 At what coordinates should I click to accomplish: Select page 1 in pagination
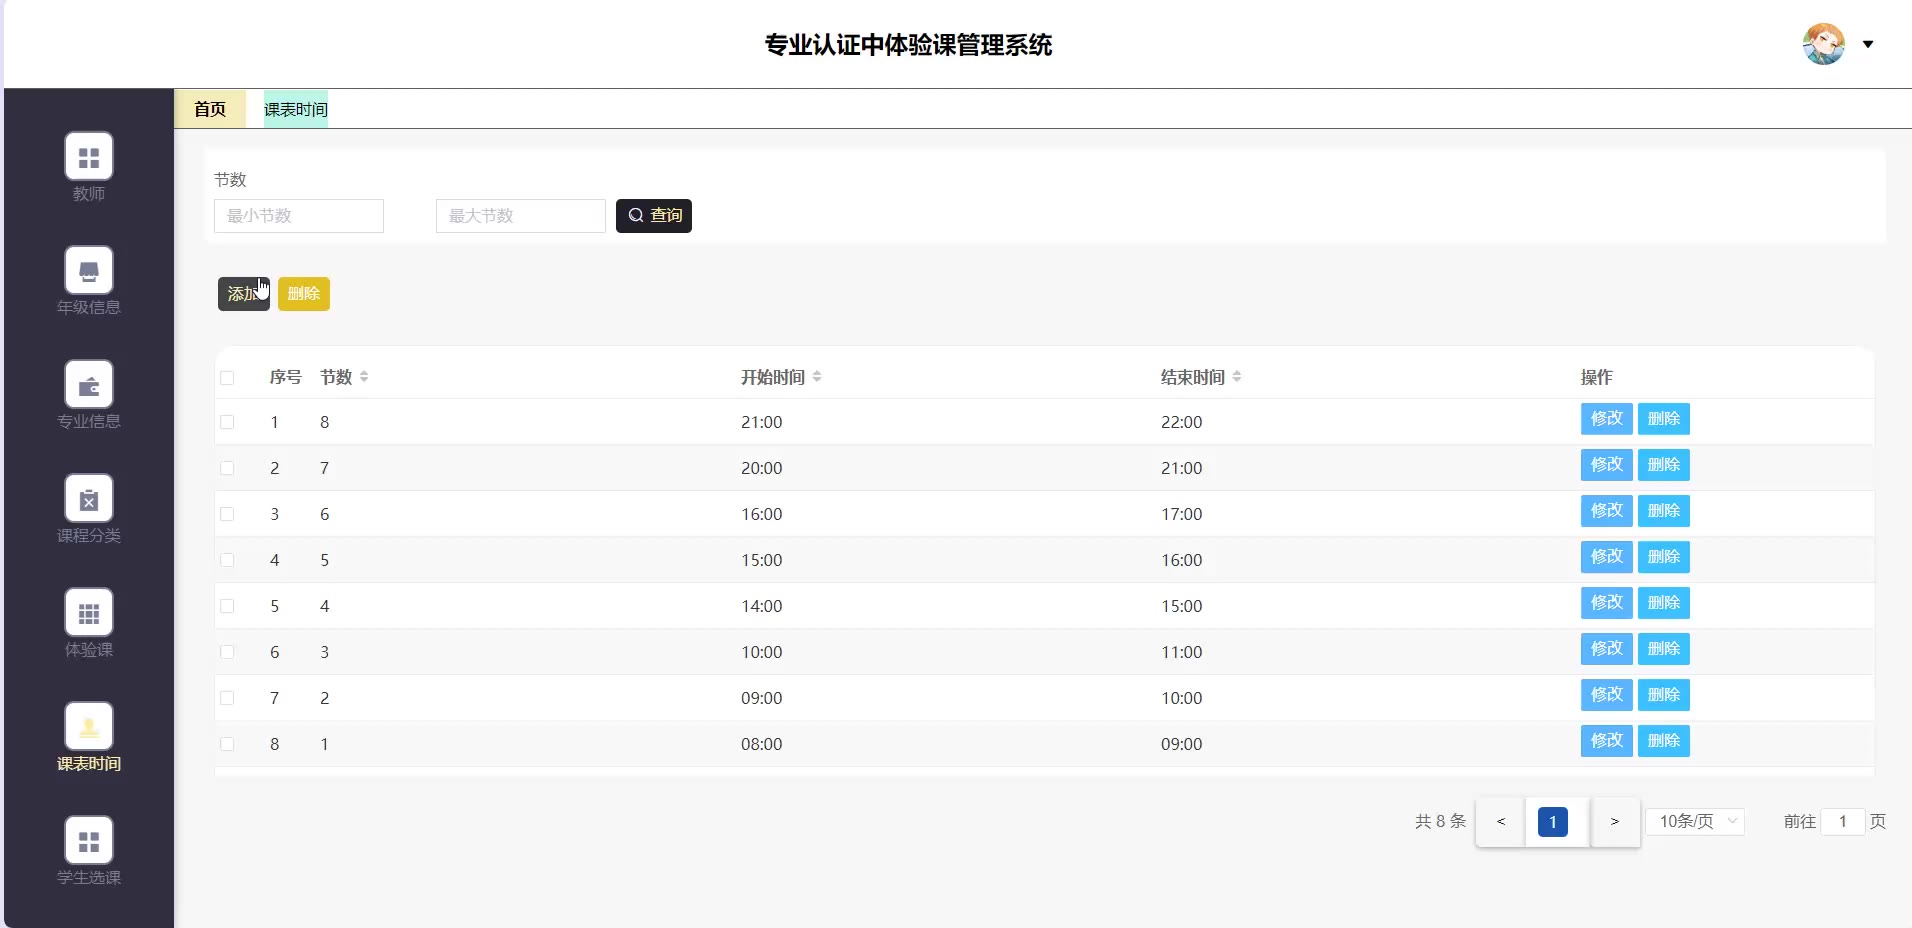click(1553, 822)
